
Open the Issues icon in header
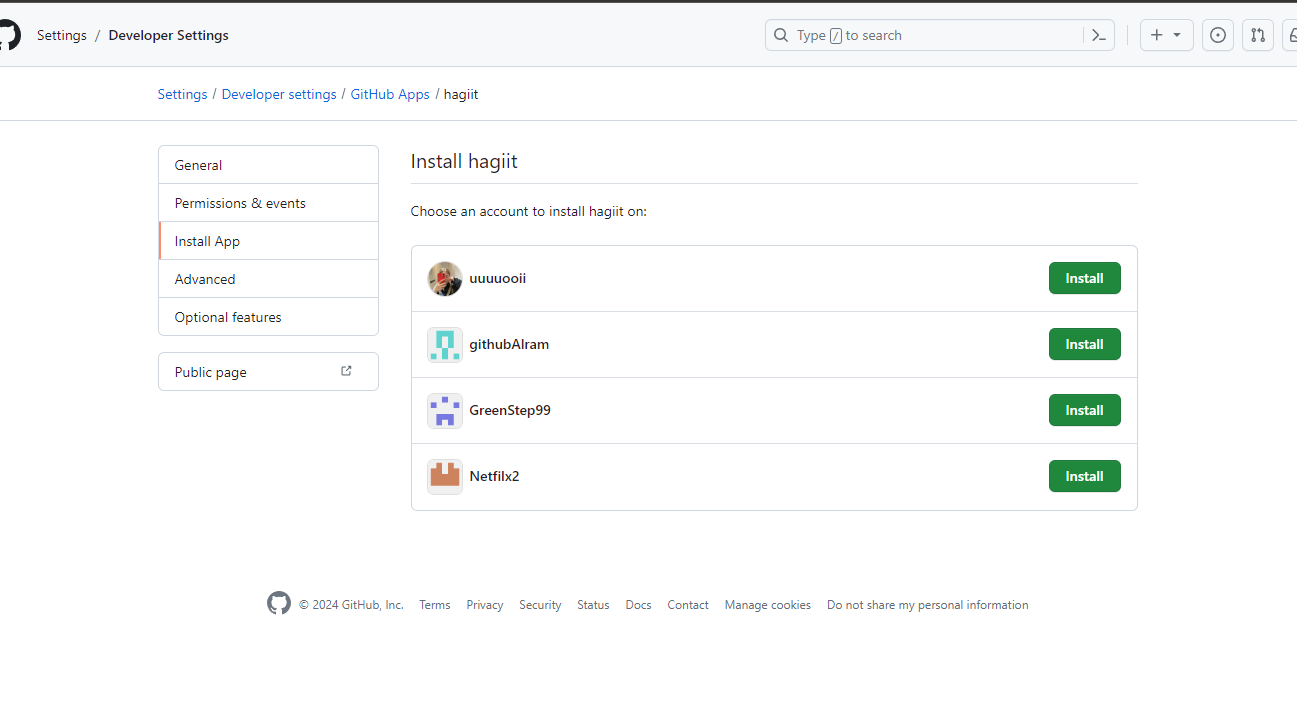[1217, 35]
